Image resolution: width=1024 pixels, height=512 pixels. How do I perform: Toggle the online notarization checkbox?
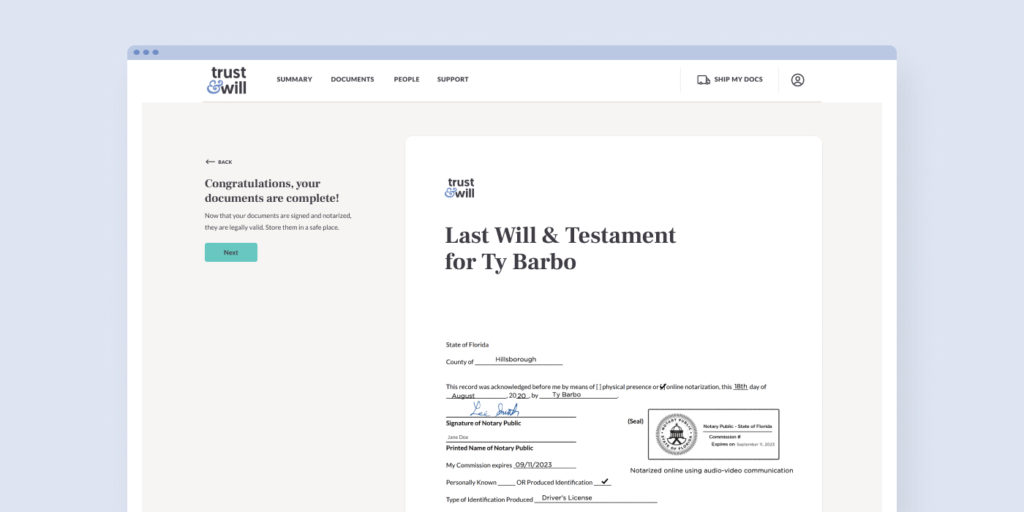(662, 387)
